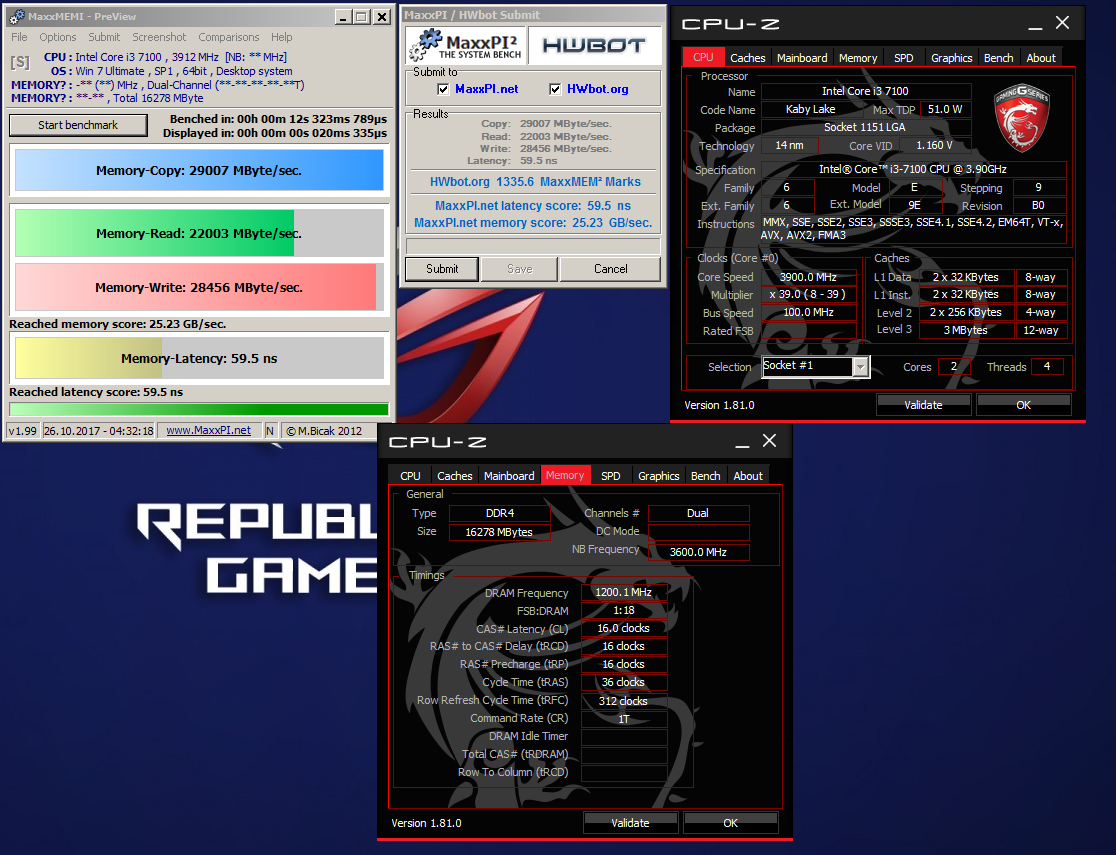The height and width of the screenshot is (855, 1116).
Task: Click the memory Size value 16278 MBytes
Action: coord(499,532)
